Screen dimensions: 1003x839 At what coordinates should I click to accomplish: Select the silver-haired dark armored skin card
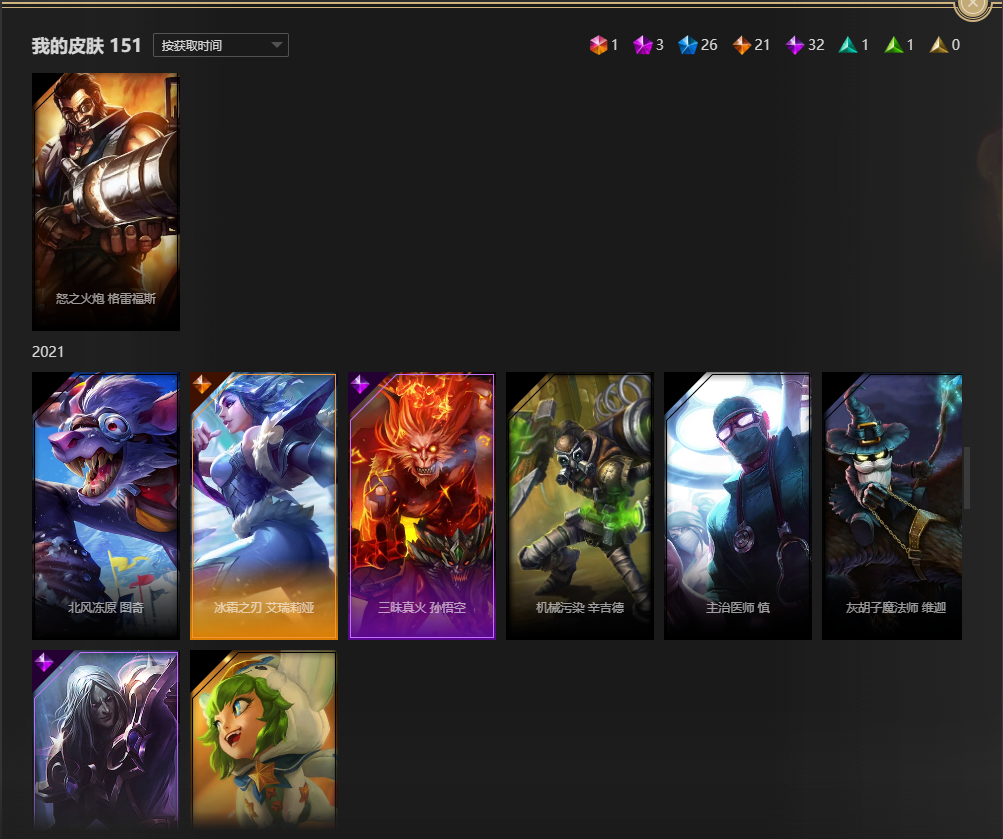tap(106, 739)
